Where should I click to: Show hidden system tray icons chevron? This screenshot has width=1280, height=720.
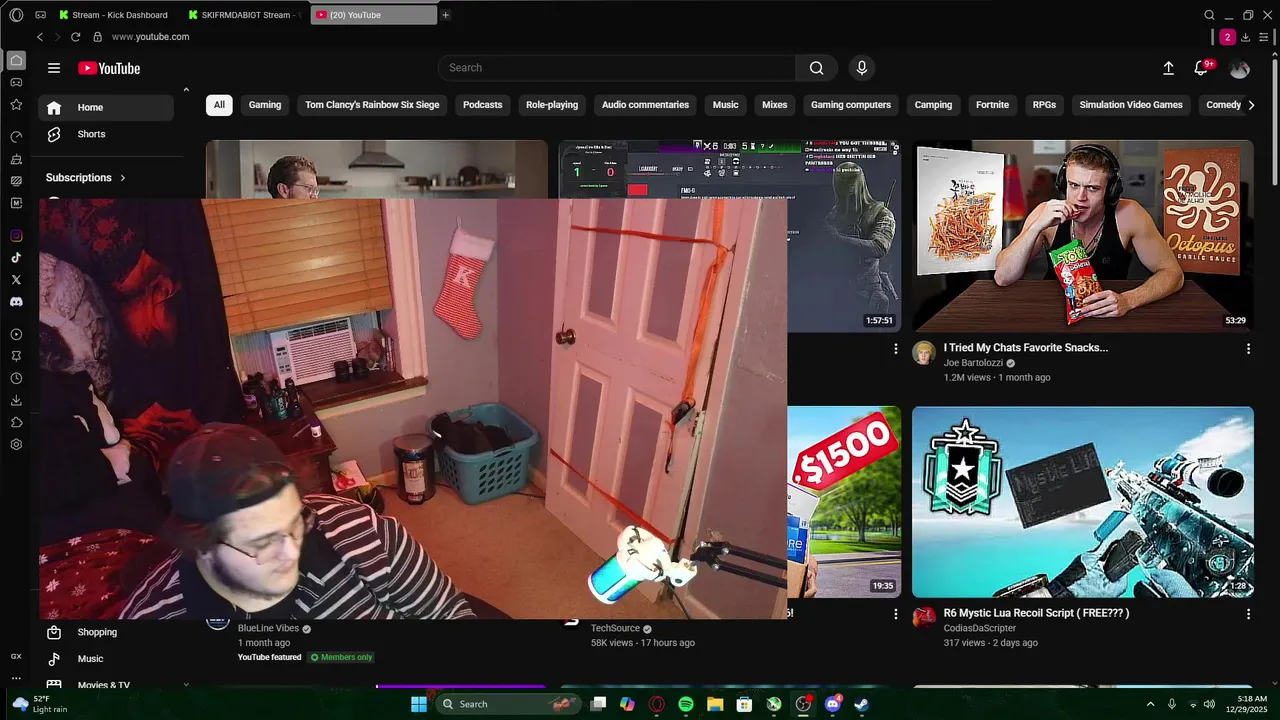pos(1150,704)
